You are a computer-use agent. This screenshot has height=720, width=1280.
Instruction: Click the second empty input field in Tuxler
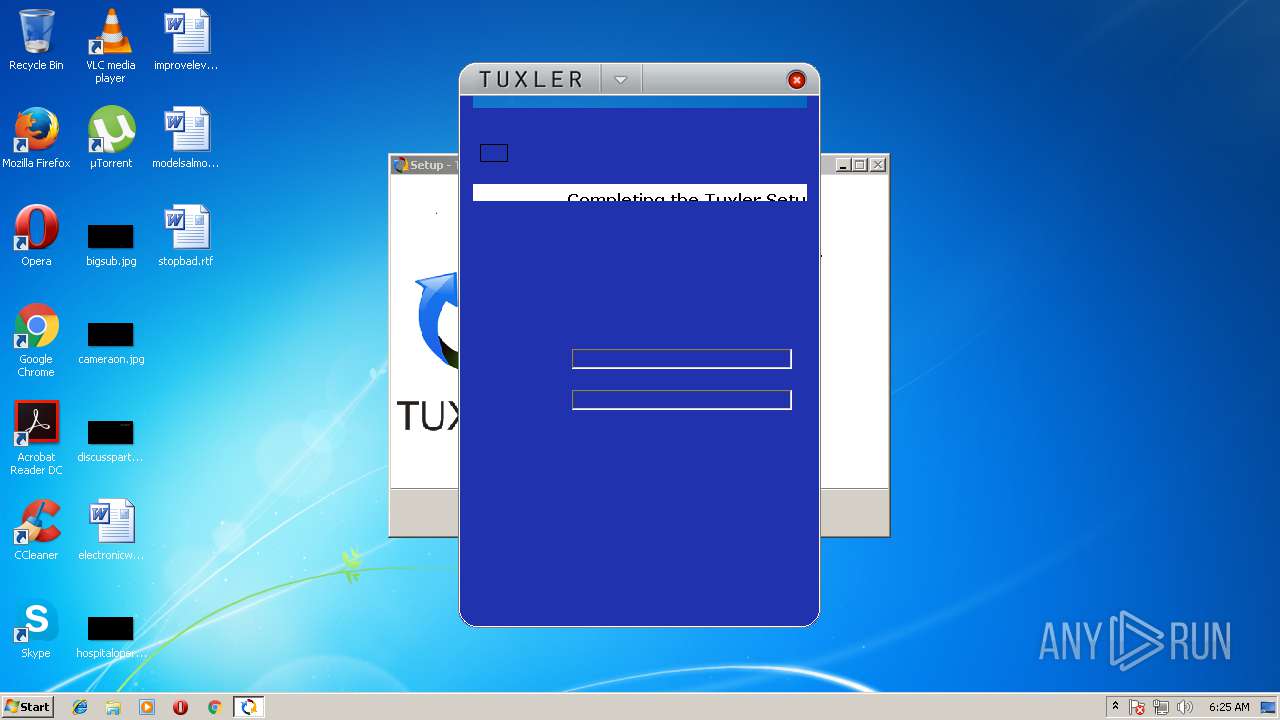click(681, 400)
